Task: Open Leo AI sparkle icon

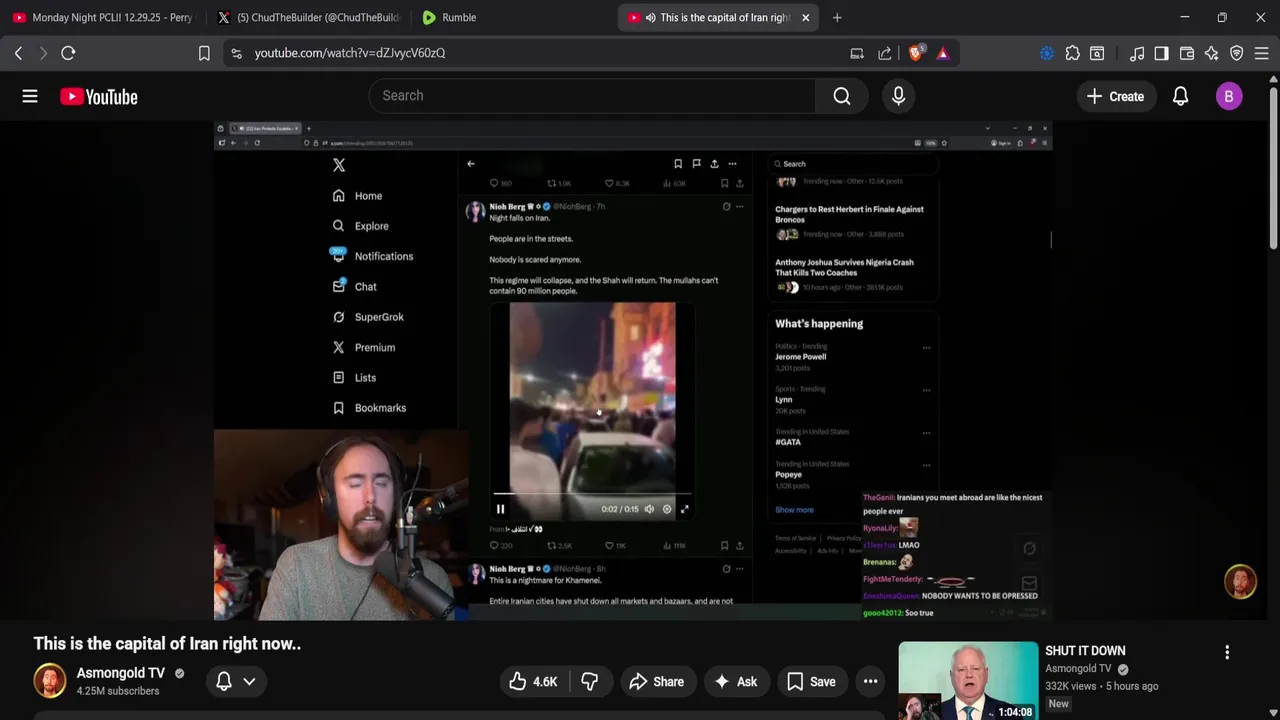Action: coord(1212,53)
